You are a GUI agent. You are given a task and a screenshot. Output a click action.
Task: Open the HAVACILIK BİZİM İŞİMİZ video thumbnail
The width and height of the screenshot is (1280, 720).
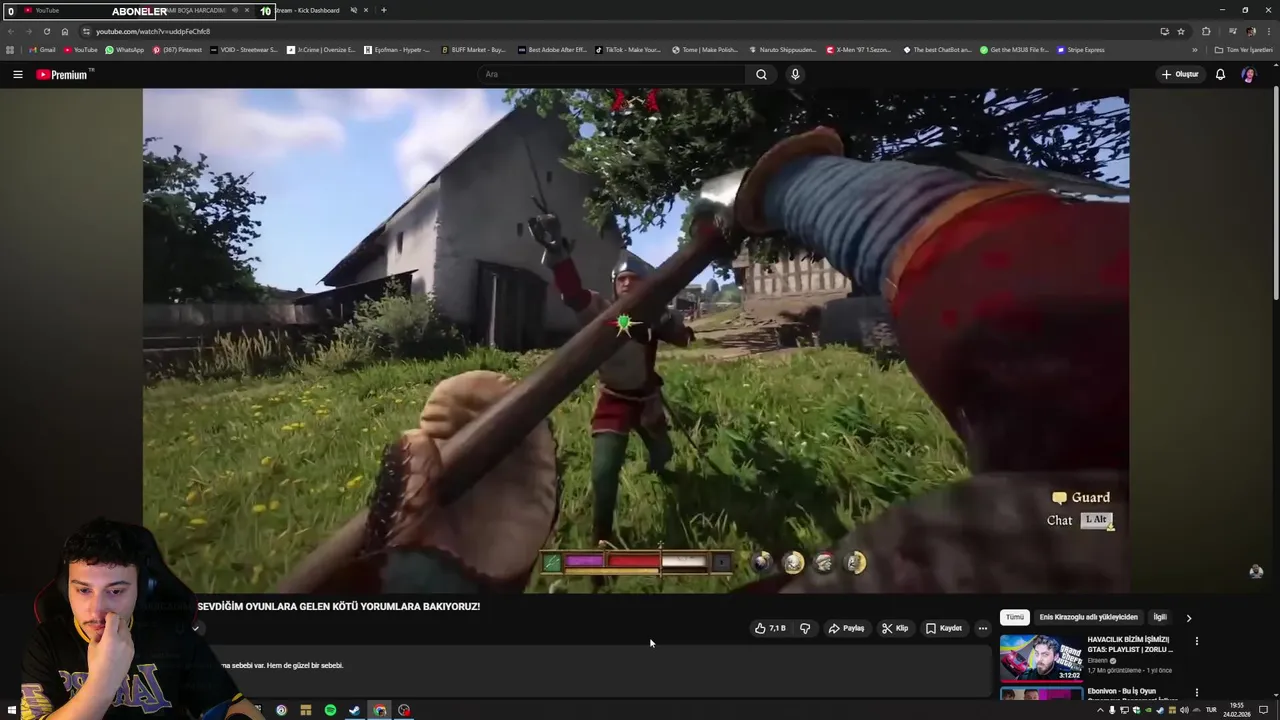tap(1041, 658)
